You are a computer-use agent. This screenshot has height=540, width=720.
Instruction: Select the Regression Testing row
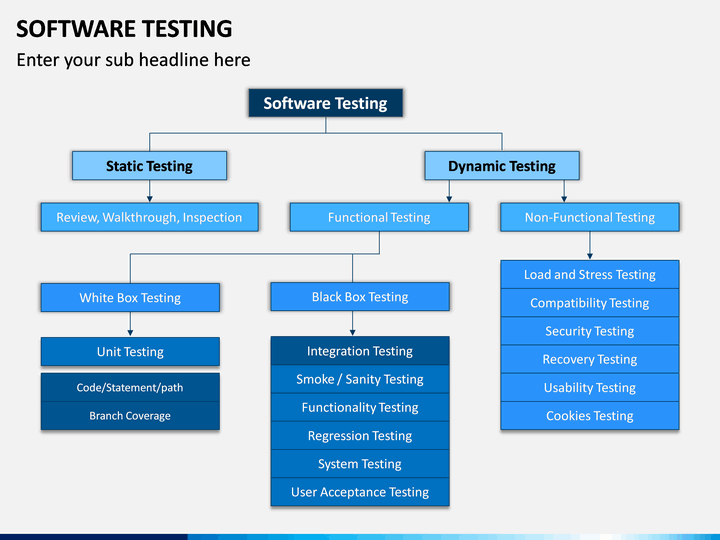coord(360,436)
